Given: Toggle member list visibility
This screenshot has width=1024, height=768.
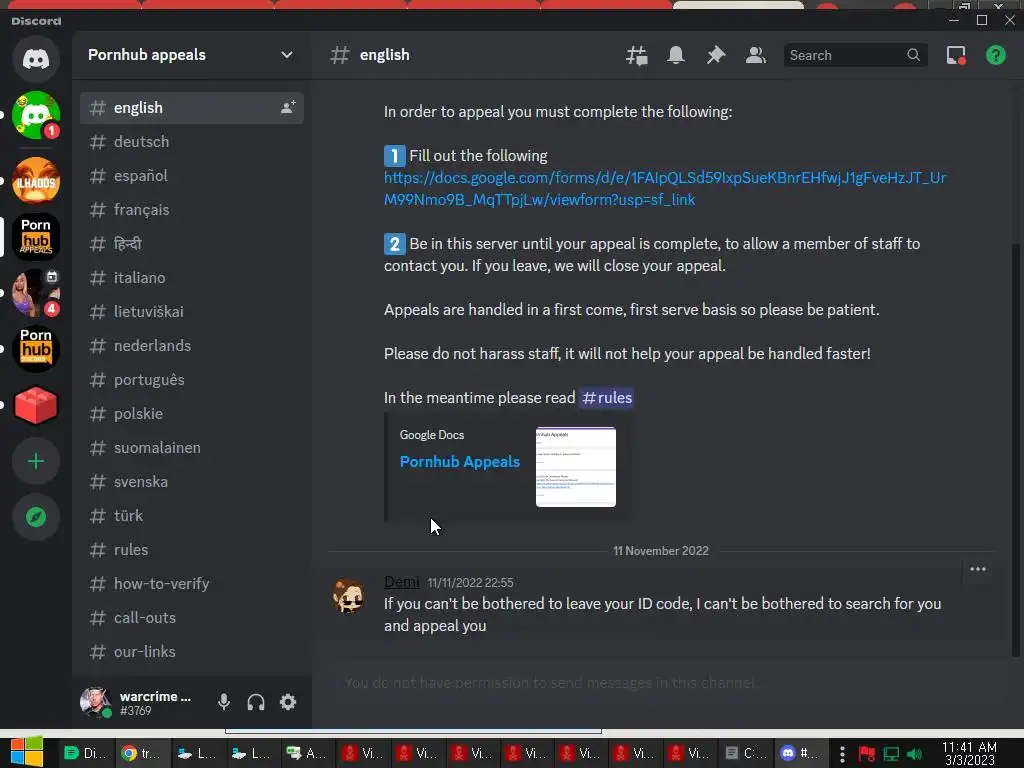Looking at the screenshot, I should point(756,56).
